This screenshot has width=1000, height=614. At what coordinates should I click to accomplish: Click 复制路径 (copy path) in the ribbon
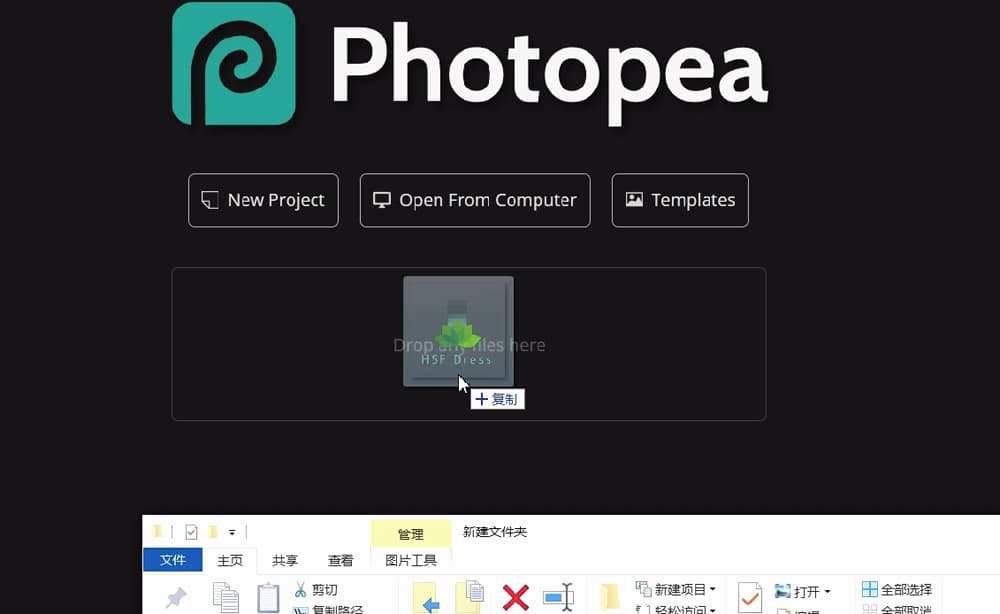(x=328, y=610)
